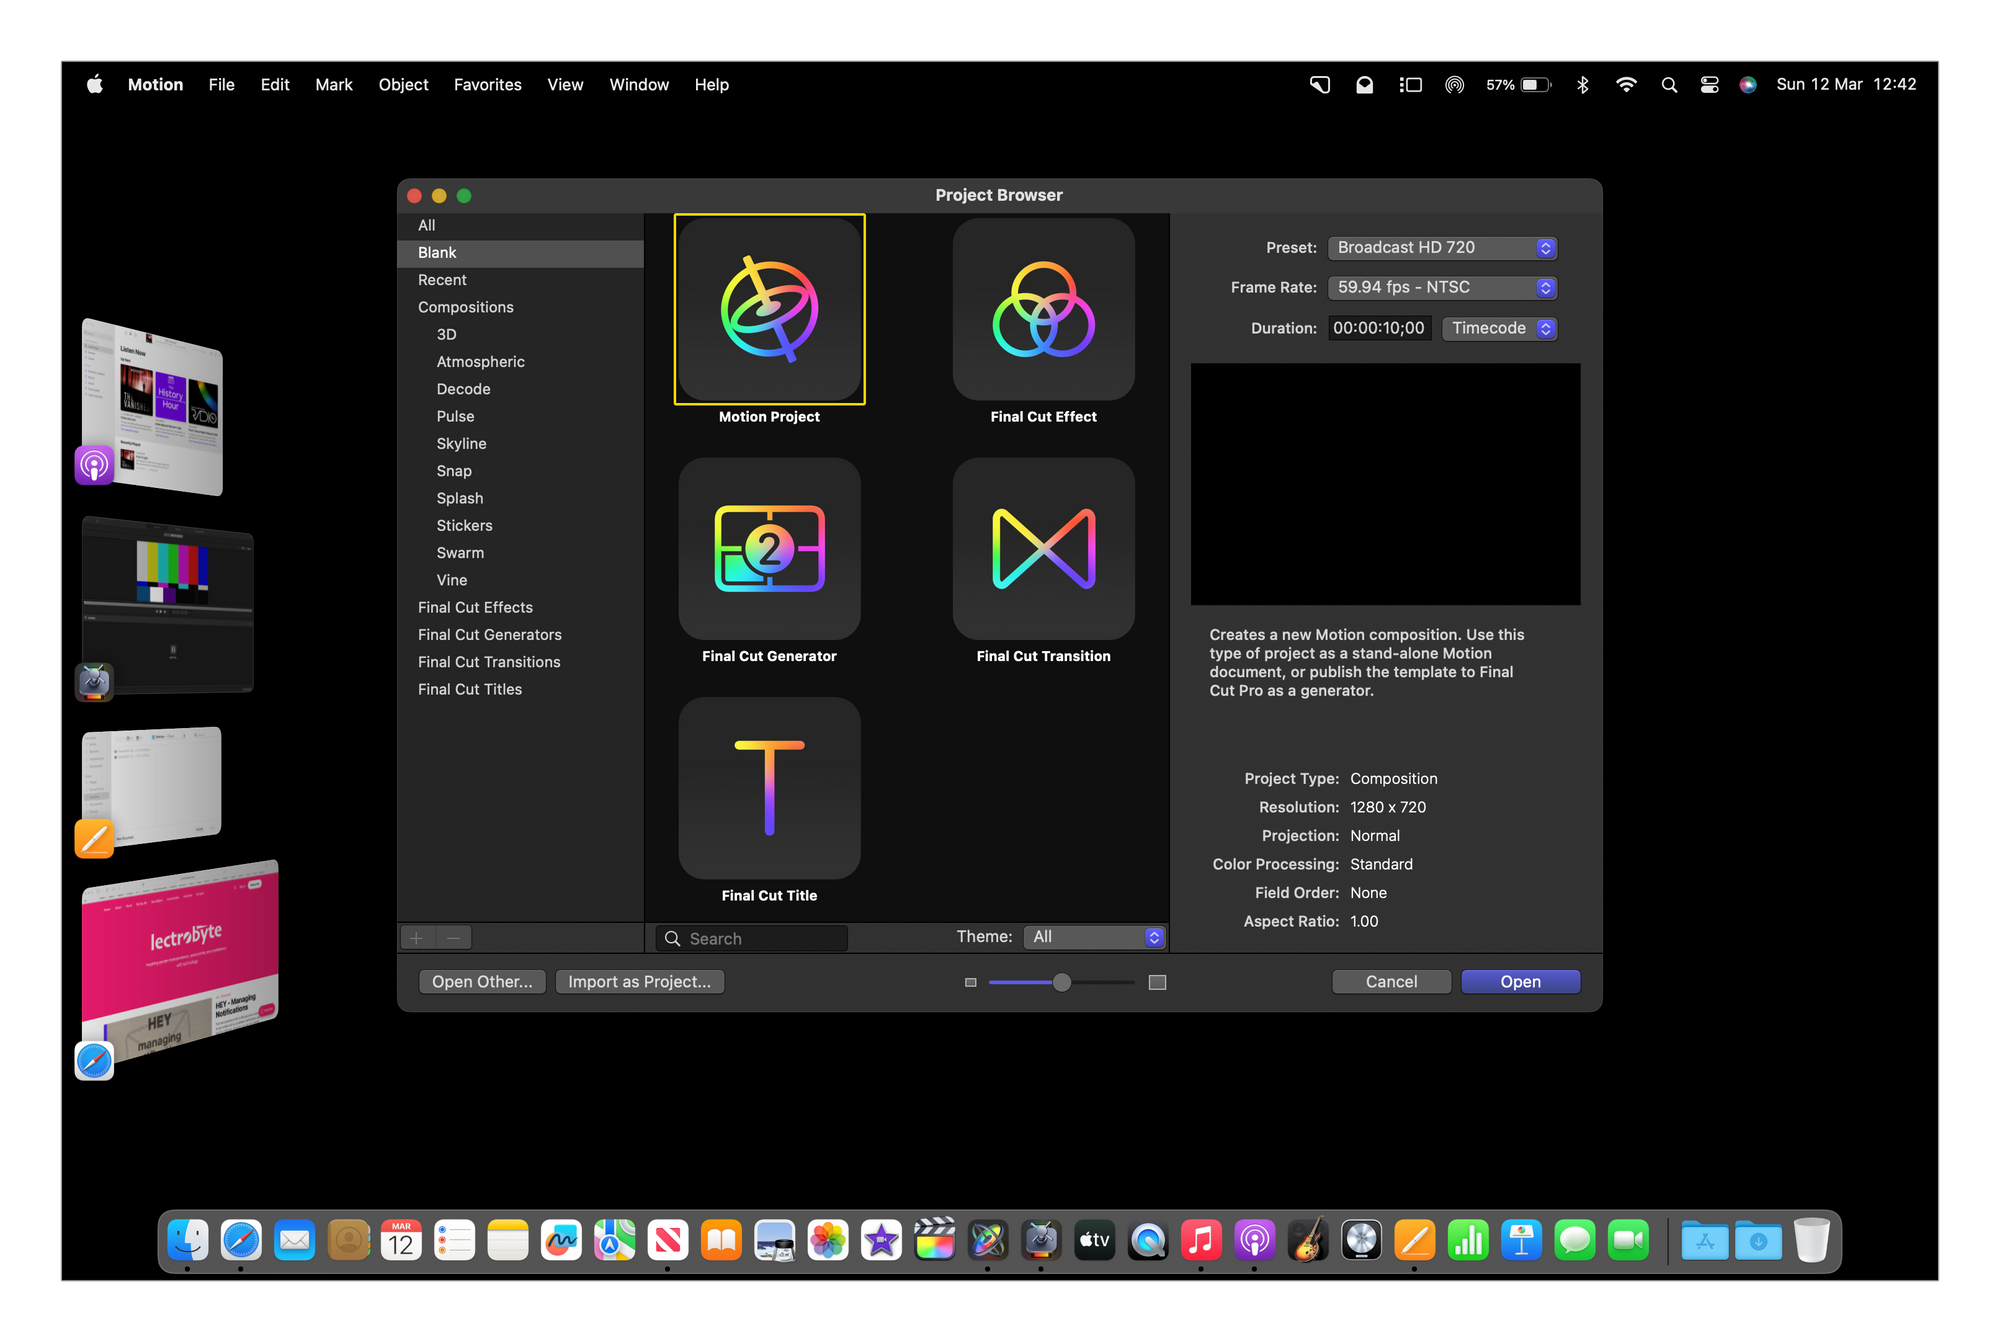Click the Duration timecode field
The height and width of the screenshot is (1342, 2000).
[1379, 328]
